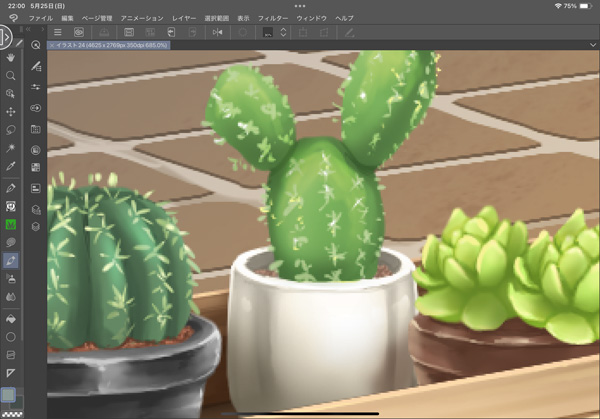Select the Zoom magnifier tool

coord(11,76)
